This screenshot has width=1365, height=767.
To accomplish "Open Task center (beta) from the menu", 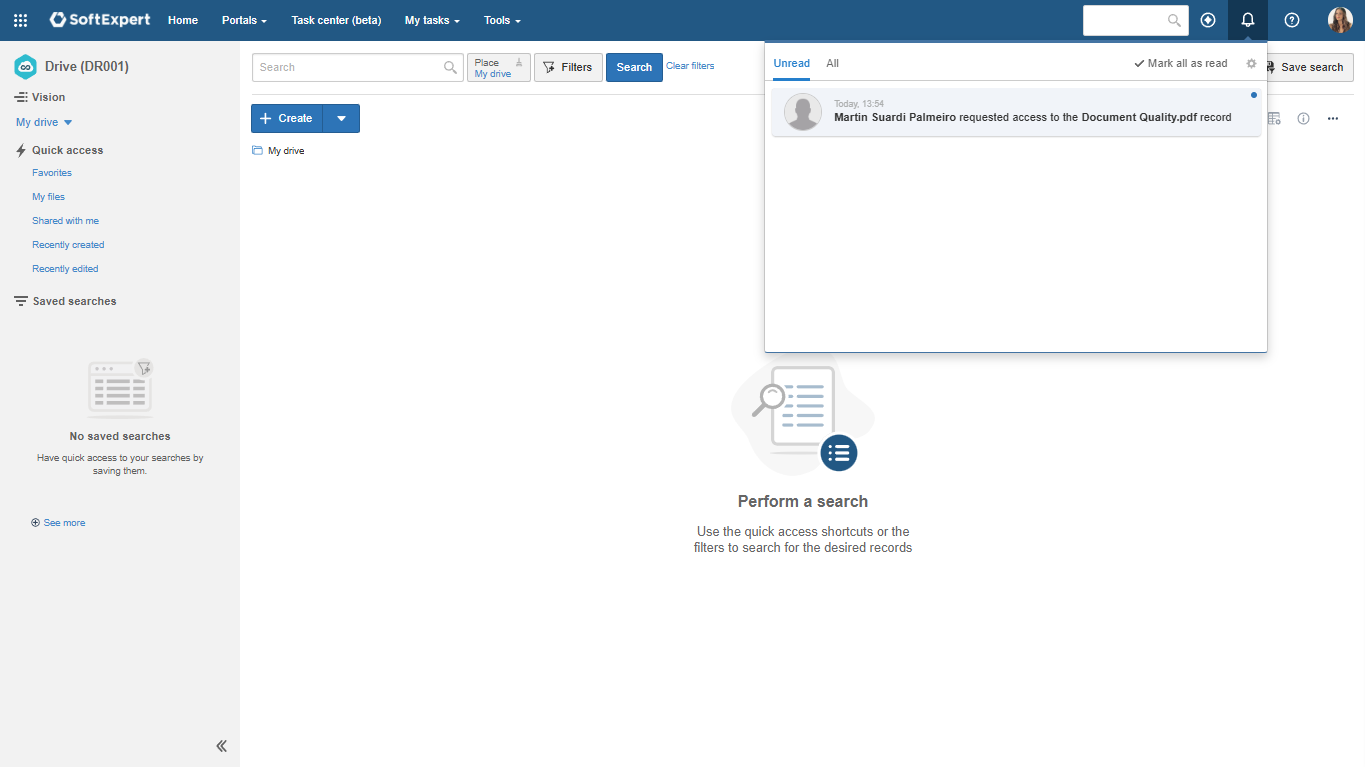I will pos(335,20).
